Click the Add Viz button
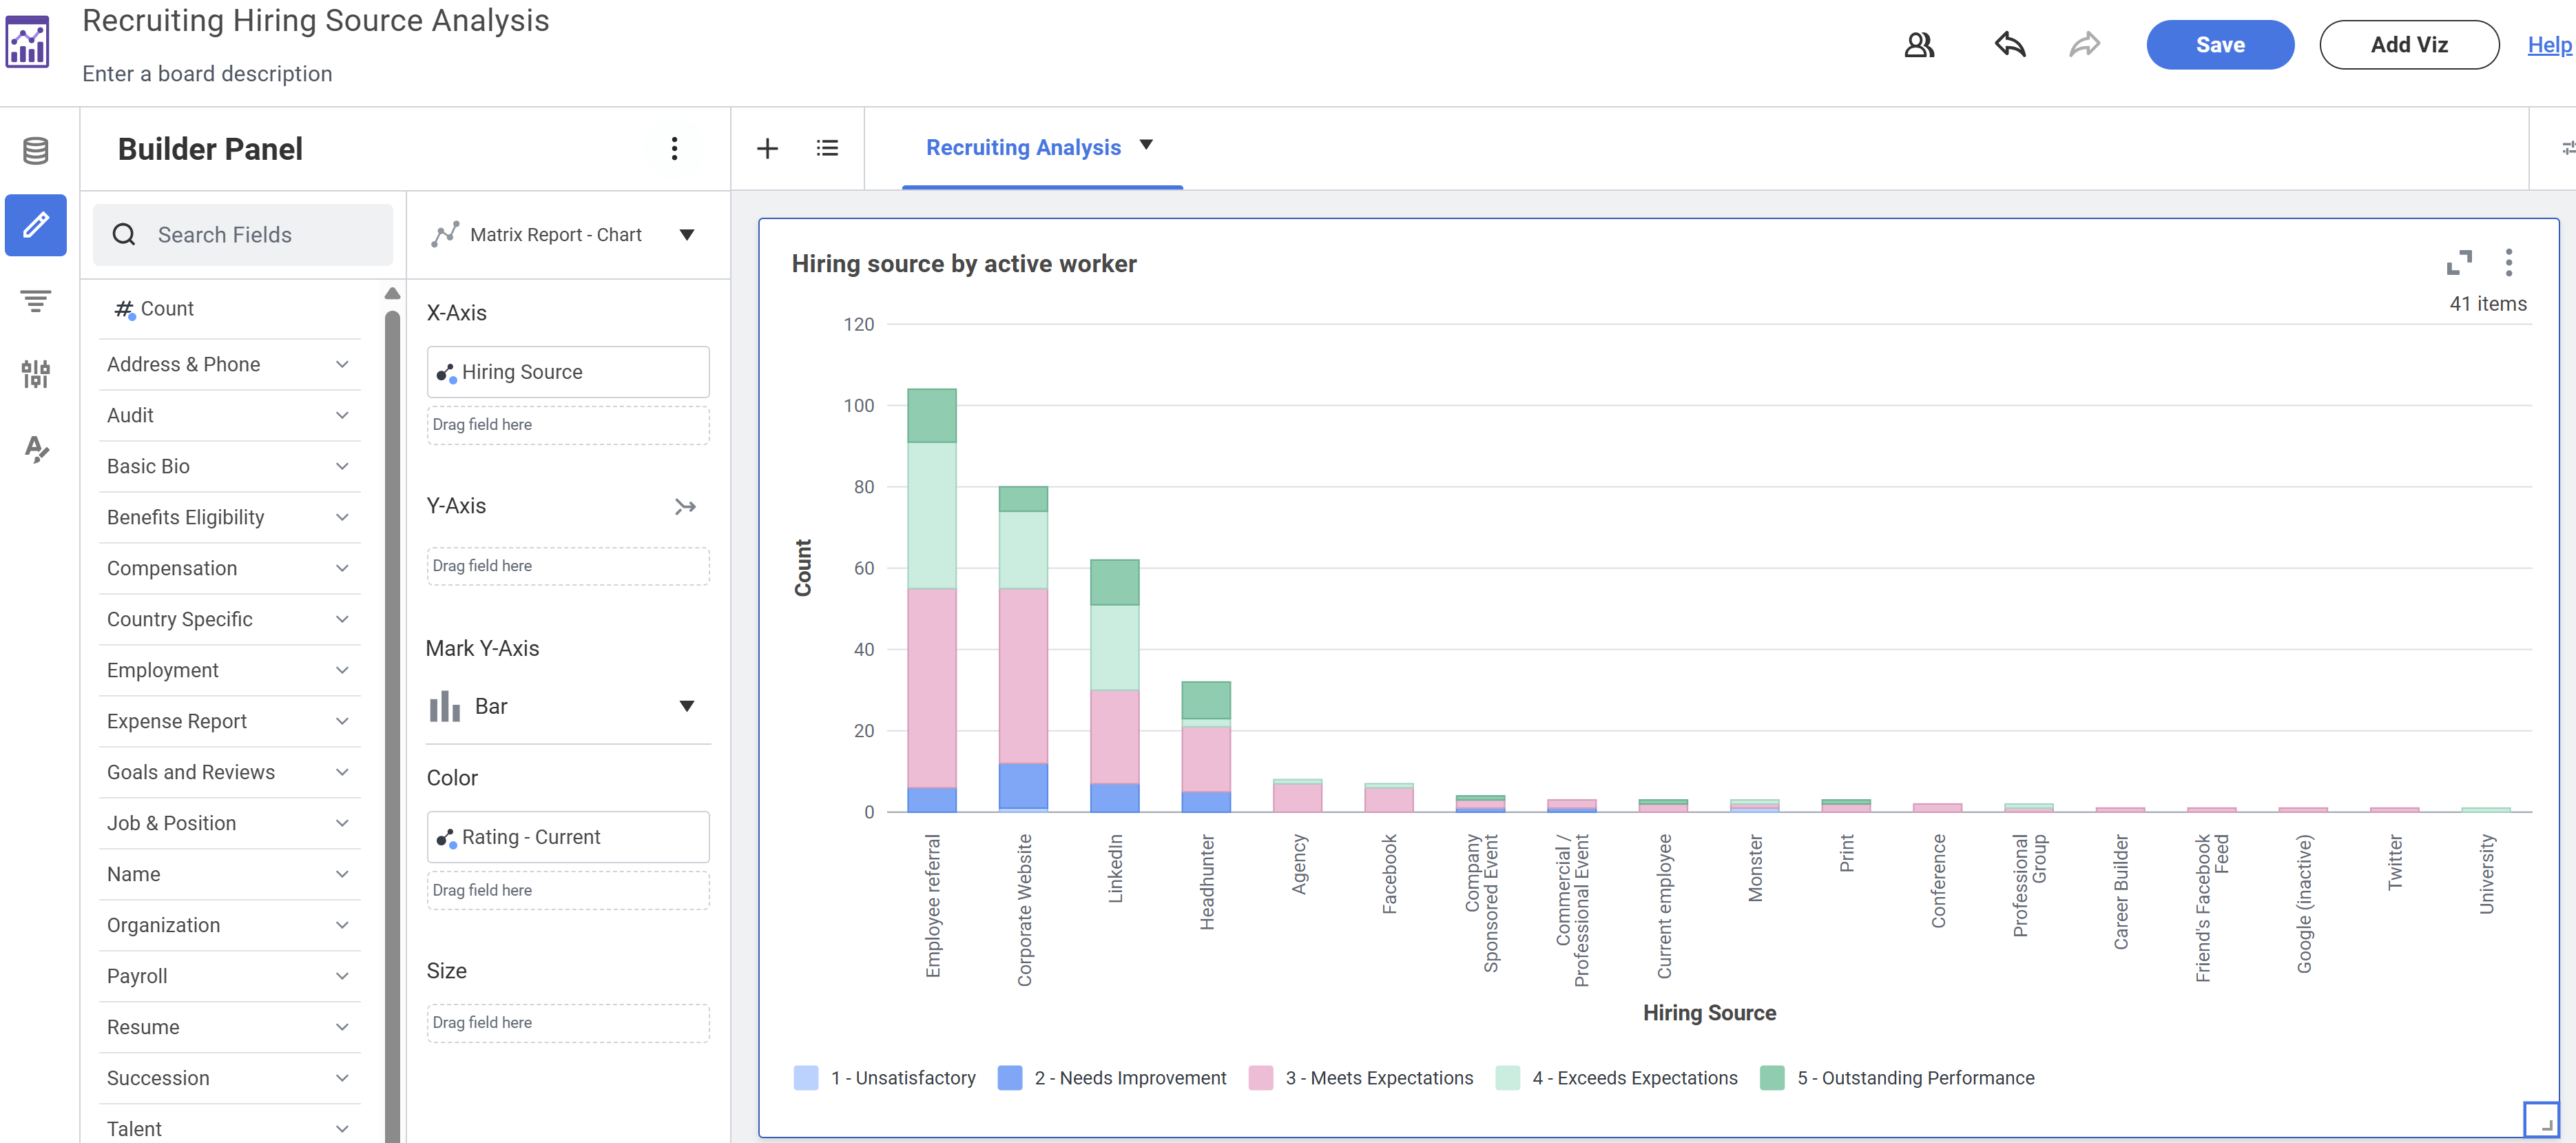2576x1143 pixels. 2409,45
